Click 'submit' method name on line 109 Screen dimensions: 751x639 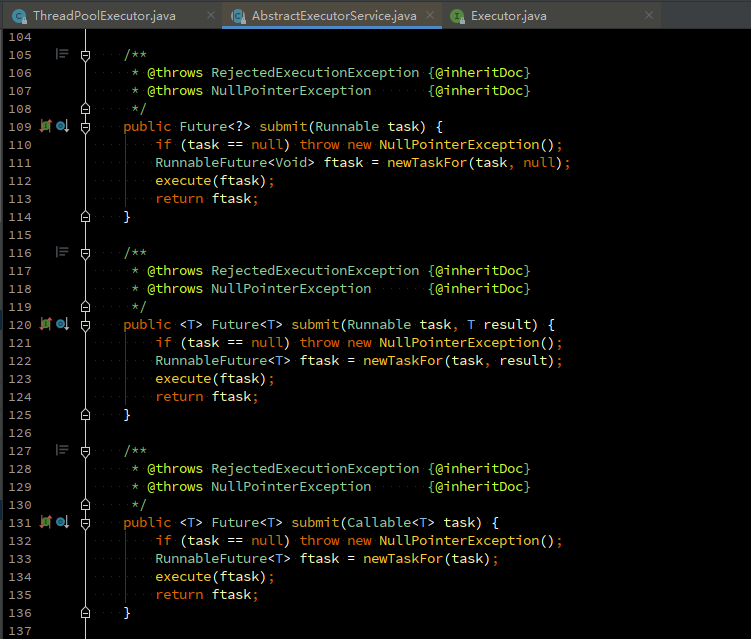click(283, 126)
